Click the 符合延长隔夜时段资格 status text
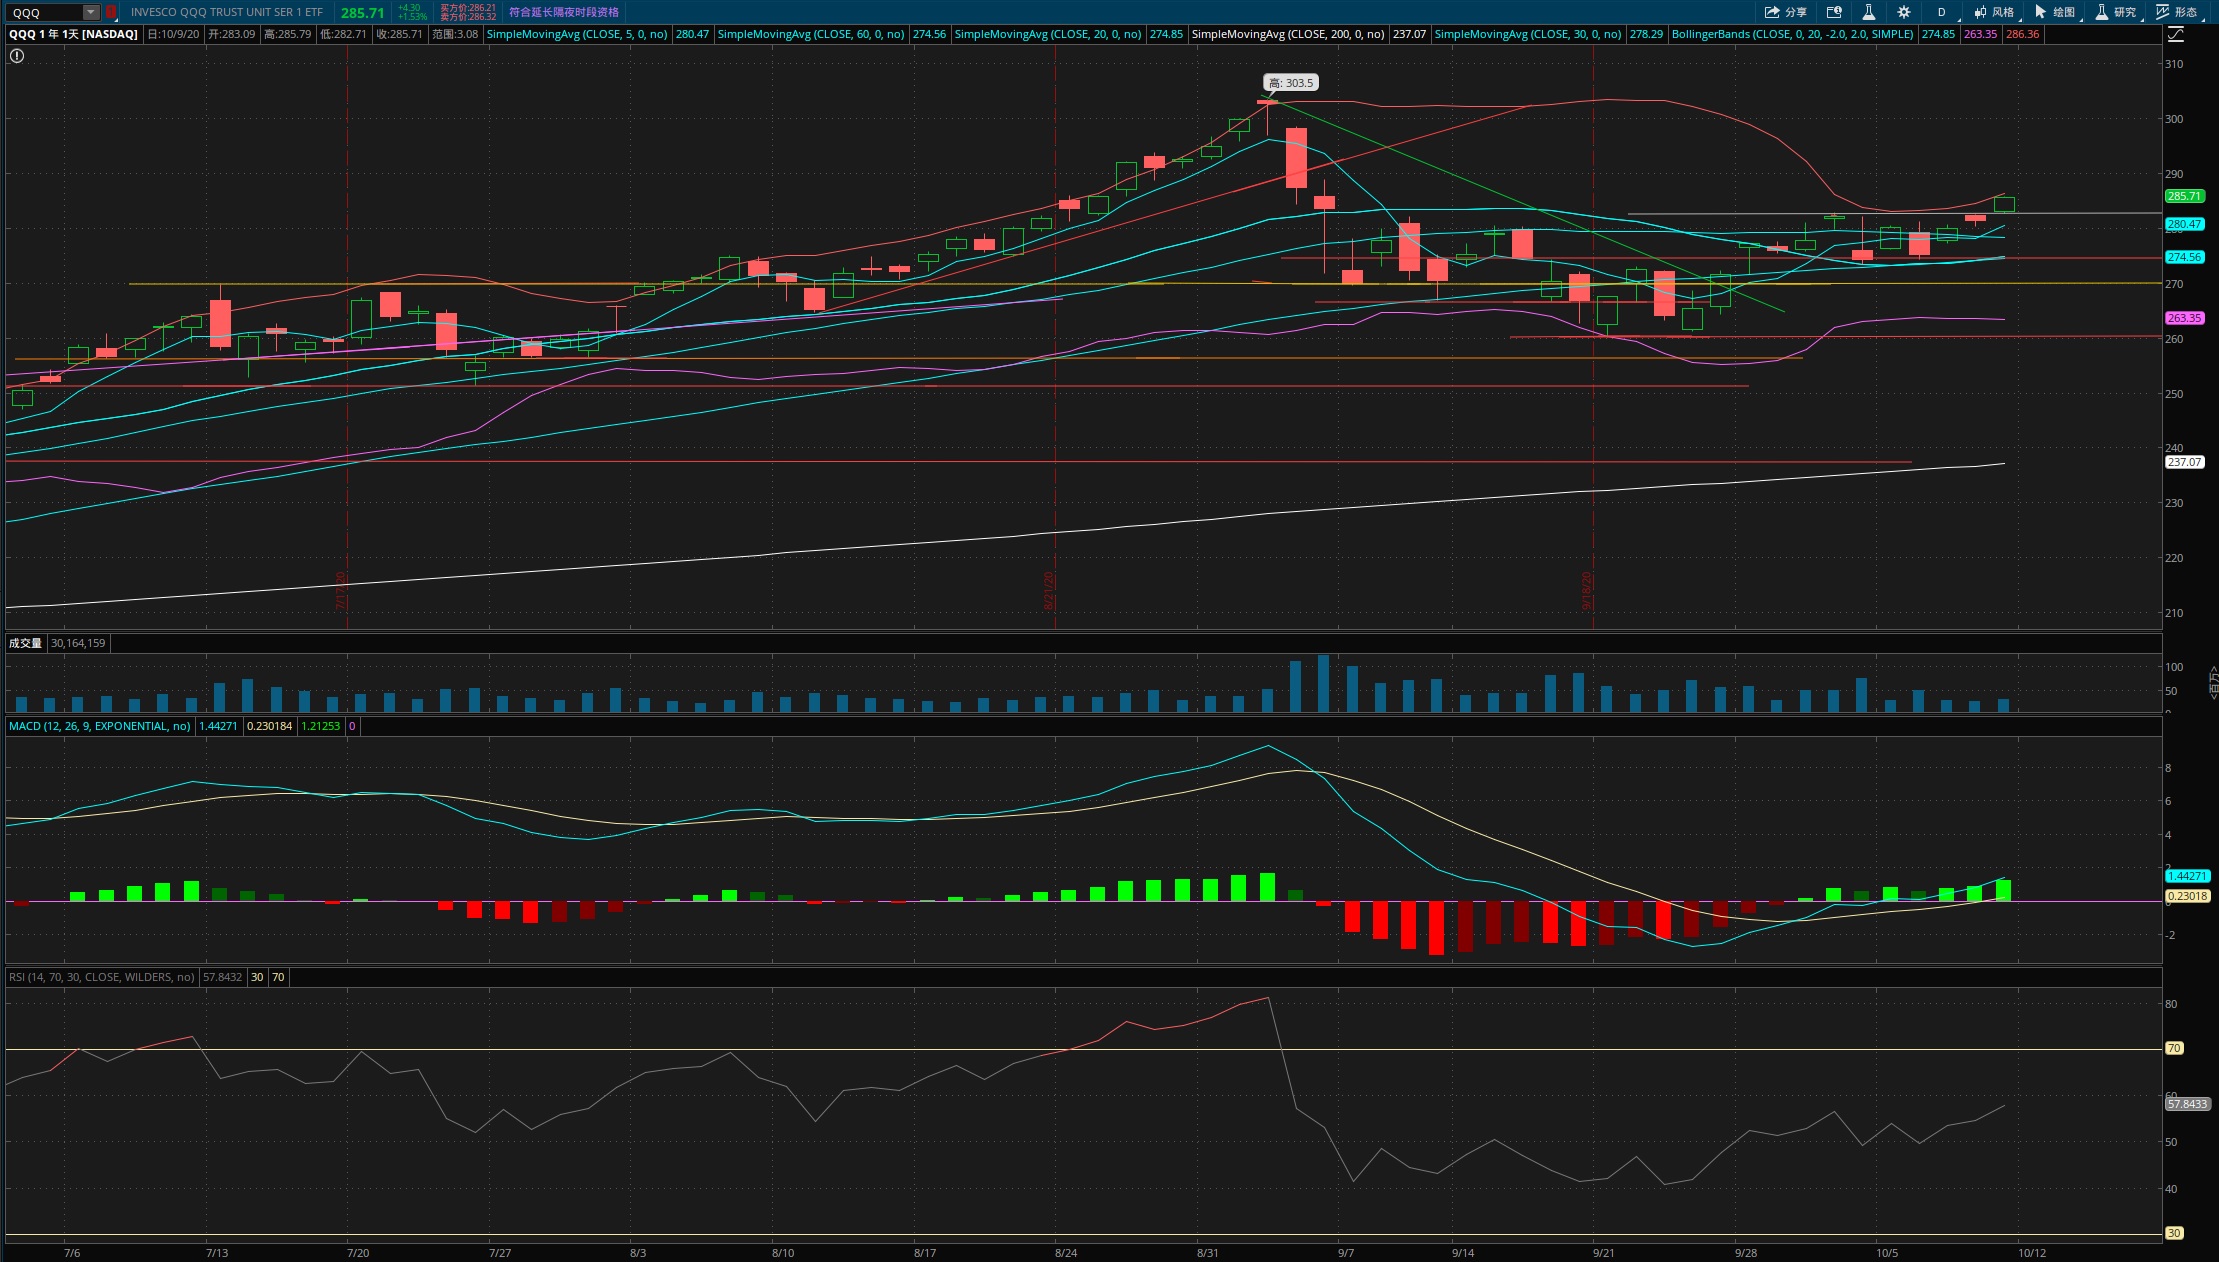The width and height of the screenshot is (2219, 1262). [564, 12]
